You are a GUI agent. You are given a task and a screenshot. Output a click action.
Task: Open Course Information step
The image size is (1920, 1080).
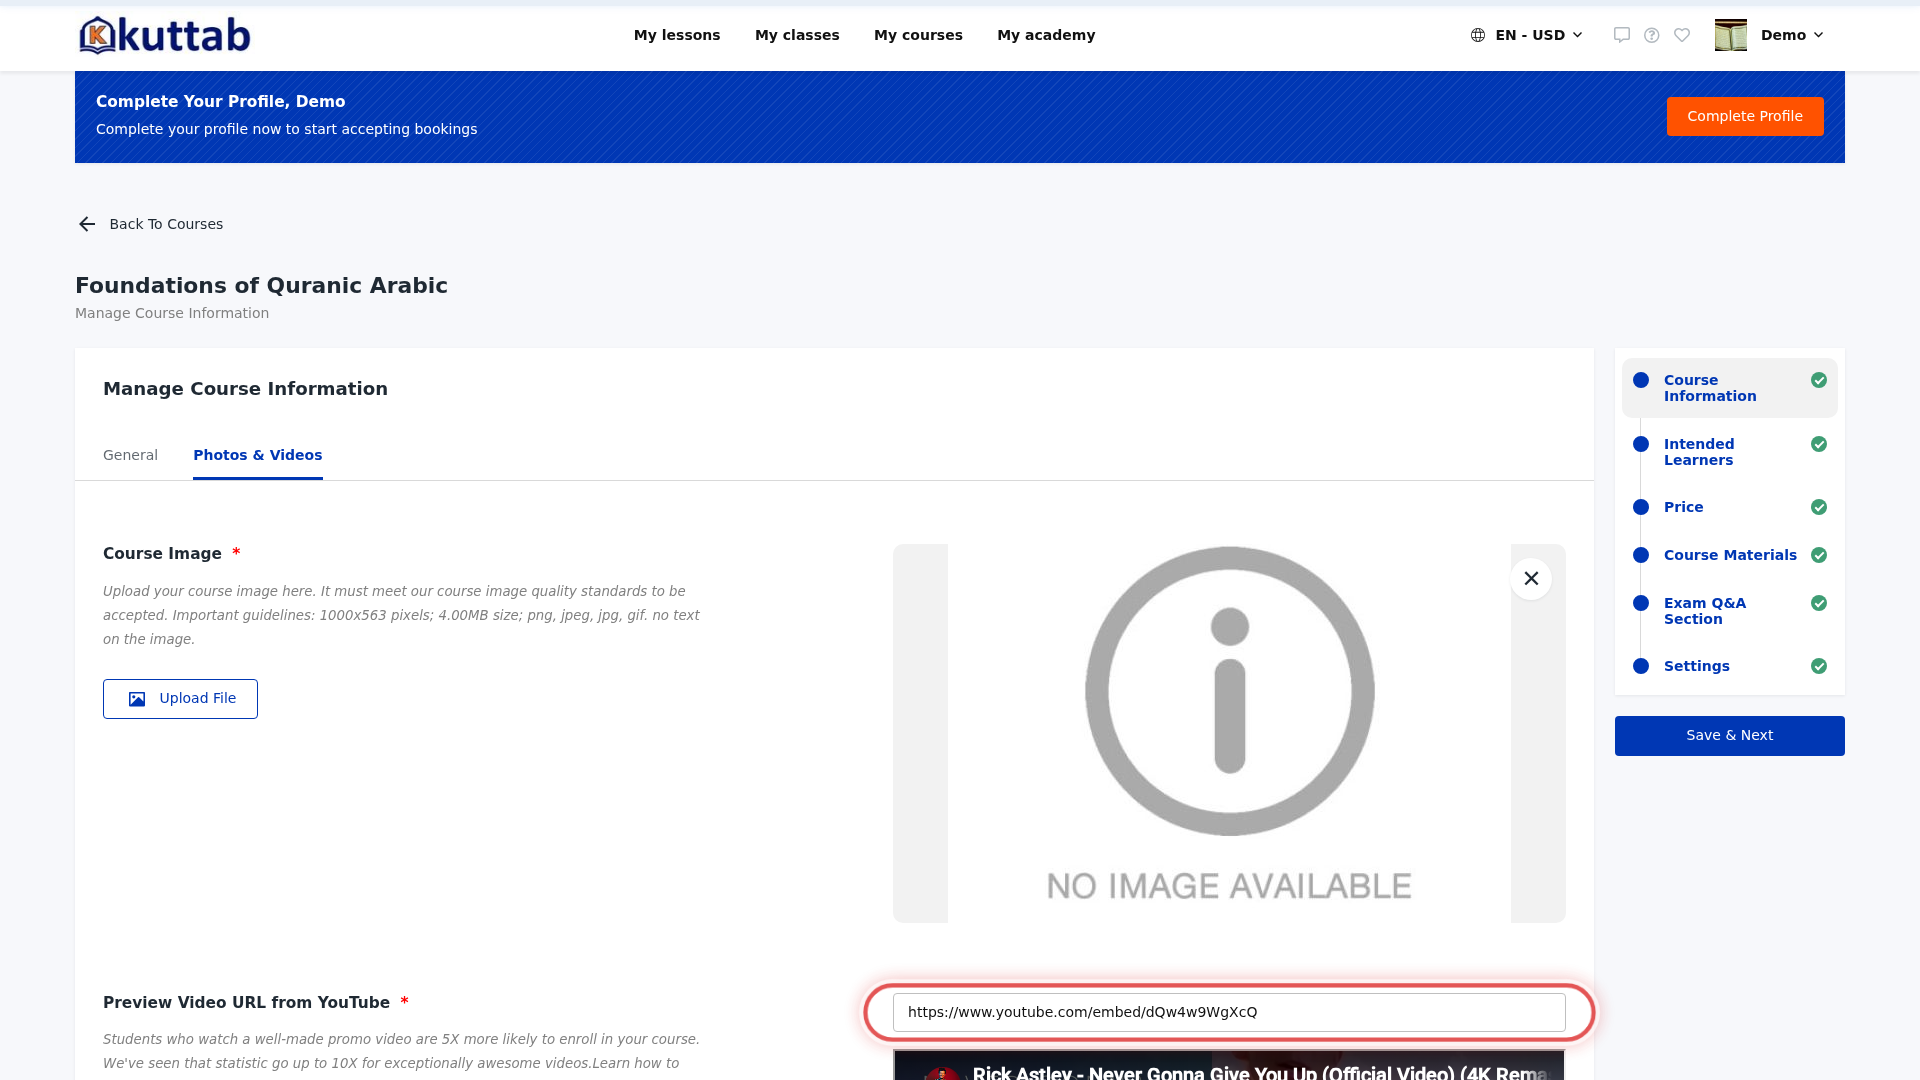1730,388
